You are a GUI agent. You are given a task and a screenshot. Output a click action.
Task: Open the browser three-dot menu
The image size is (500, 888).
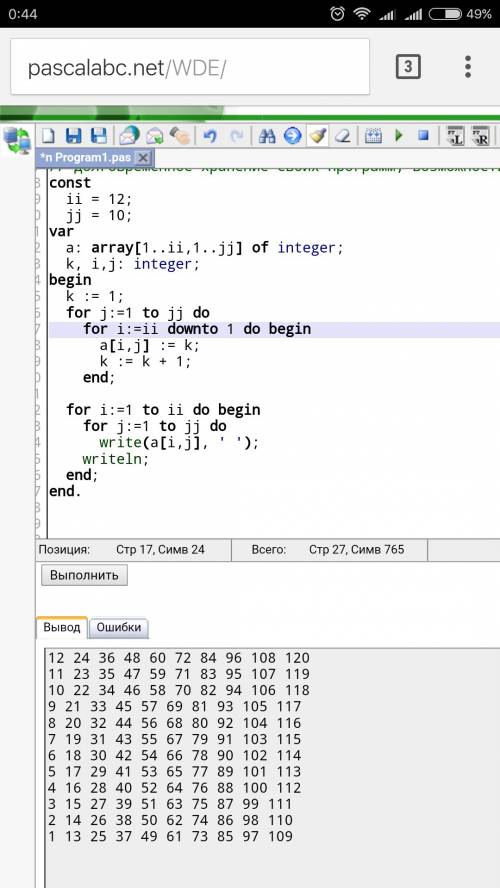[x=468, y=67]
